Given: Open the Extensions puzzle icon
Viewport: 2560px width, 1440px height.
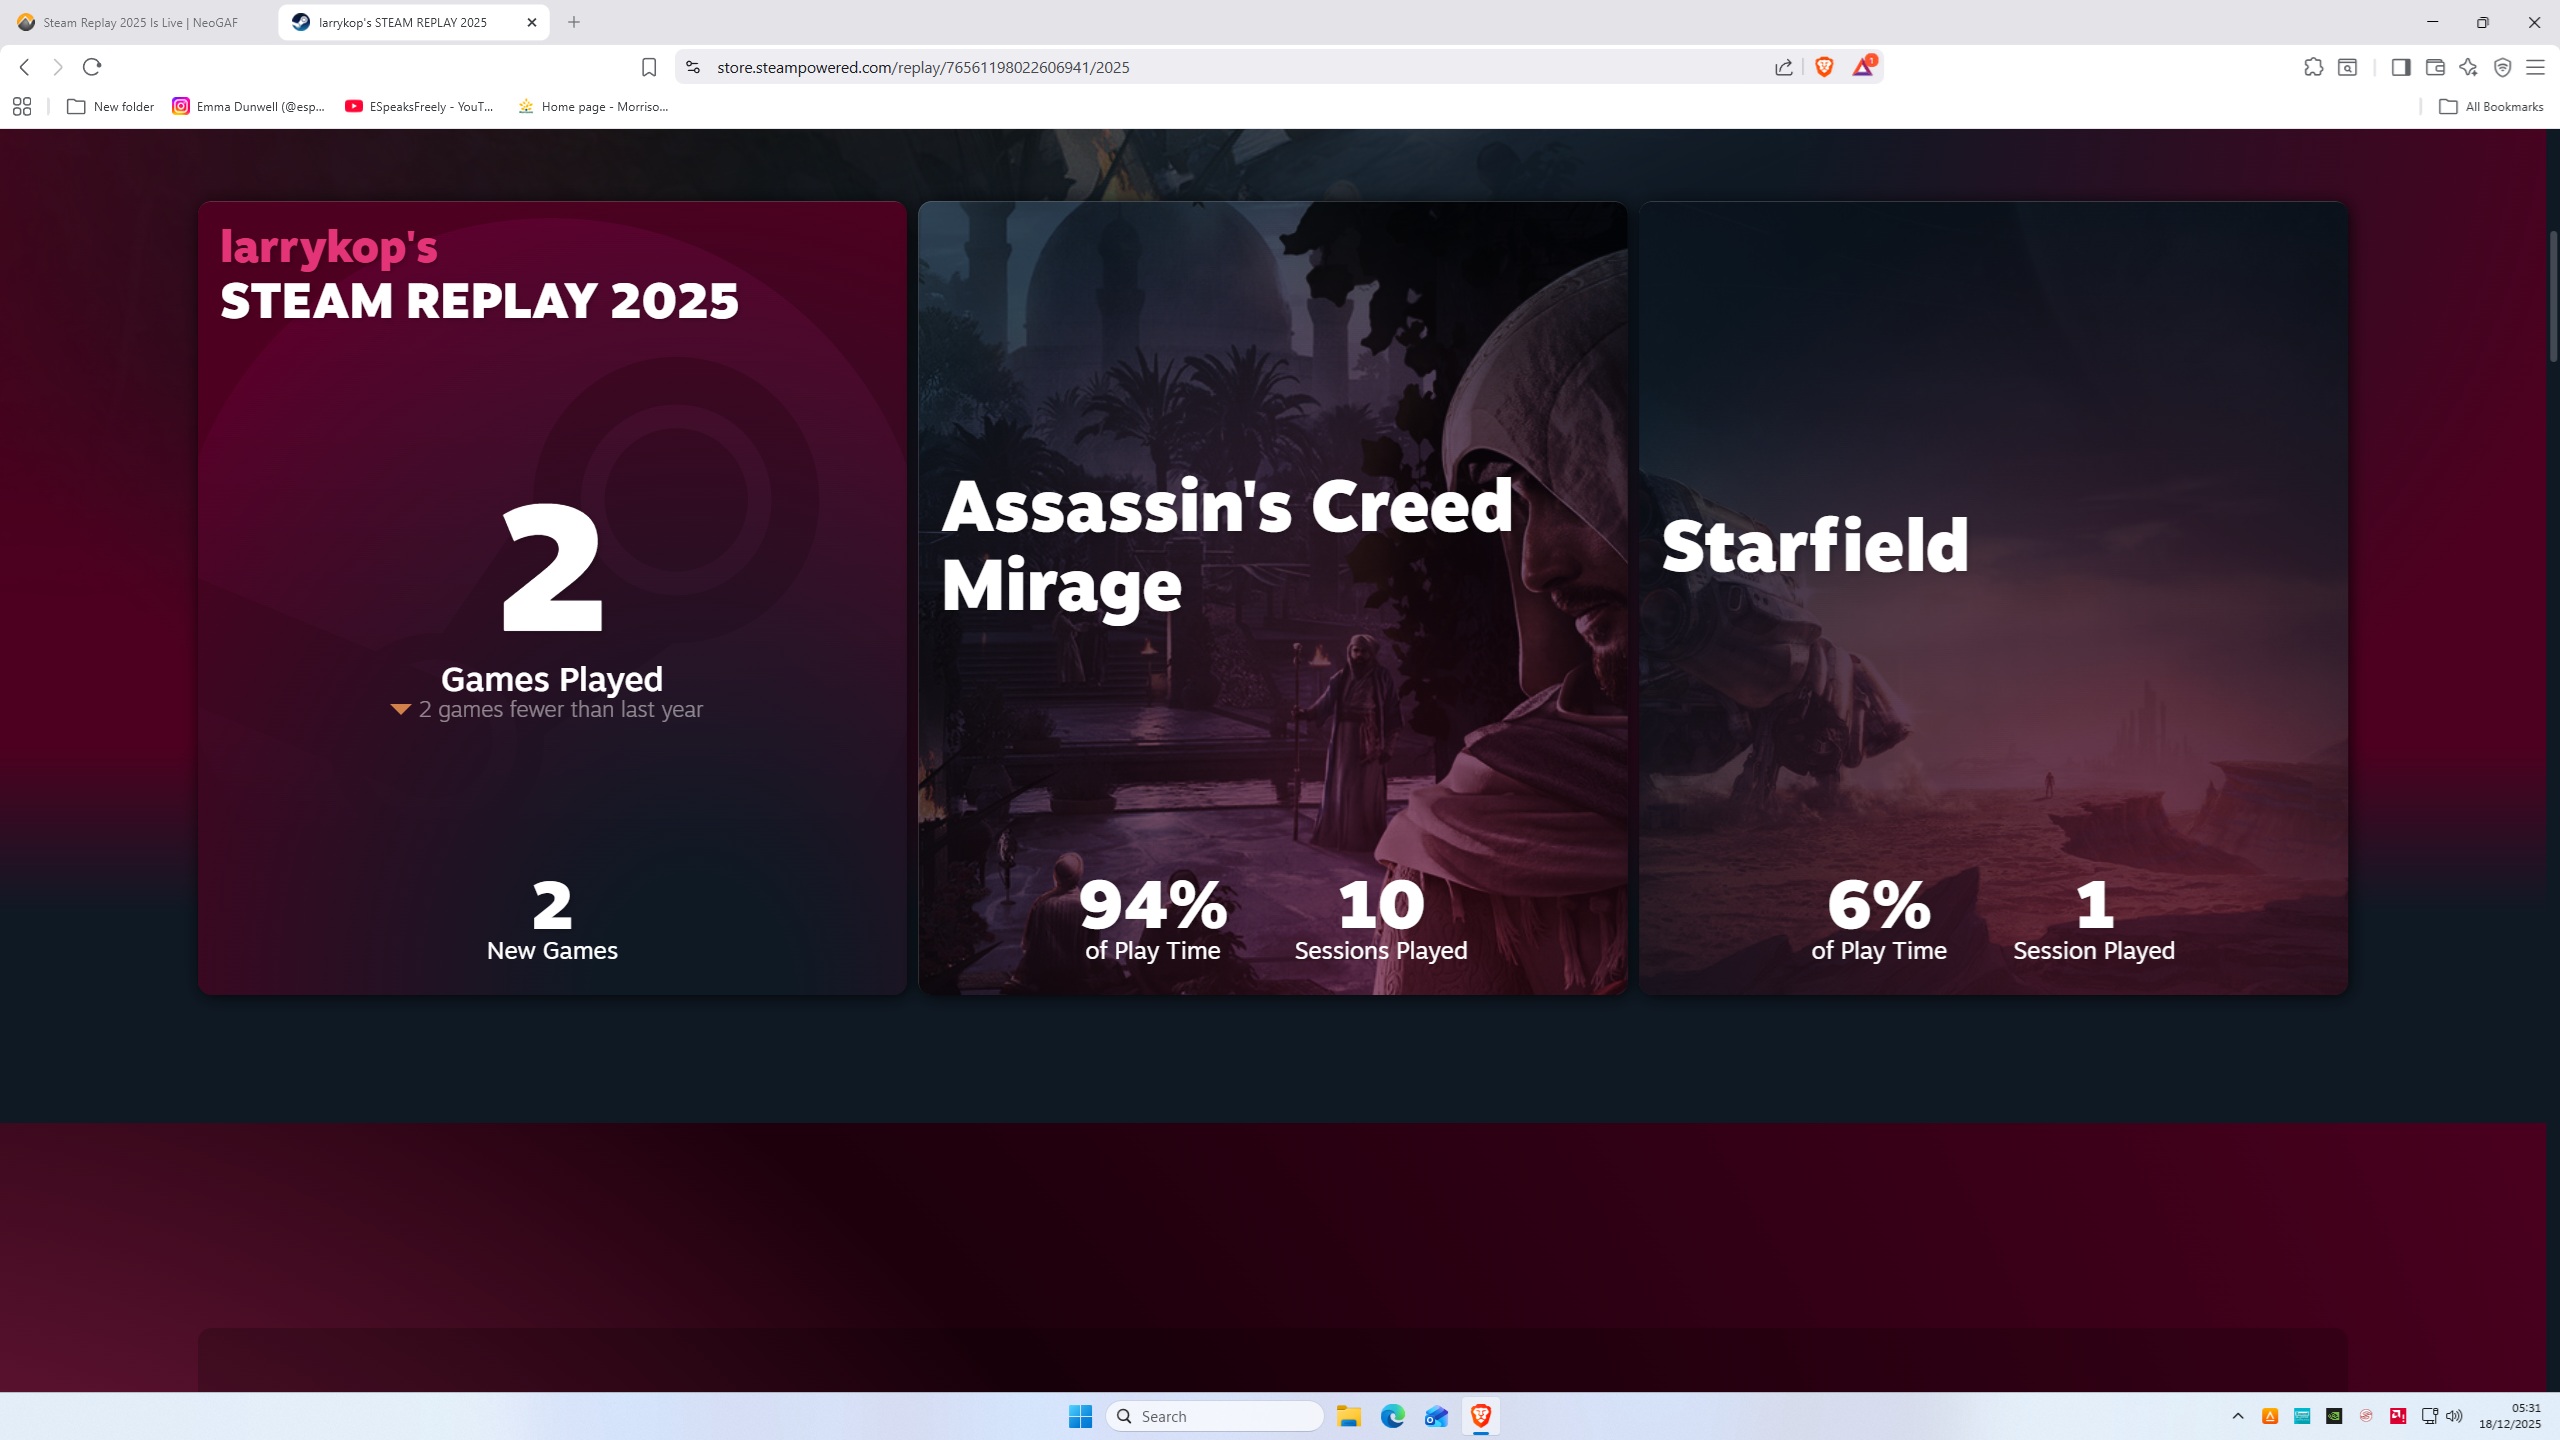Looking at the screenshot, I should tap(2313, 67).
